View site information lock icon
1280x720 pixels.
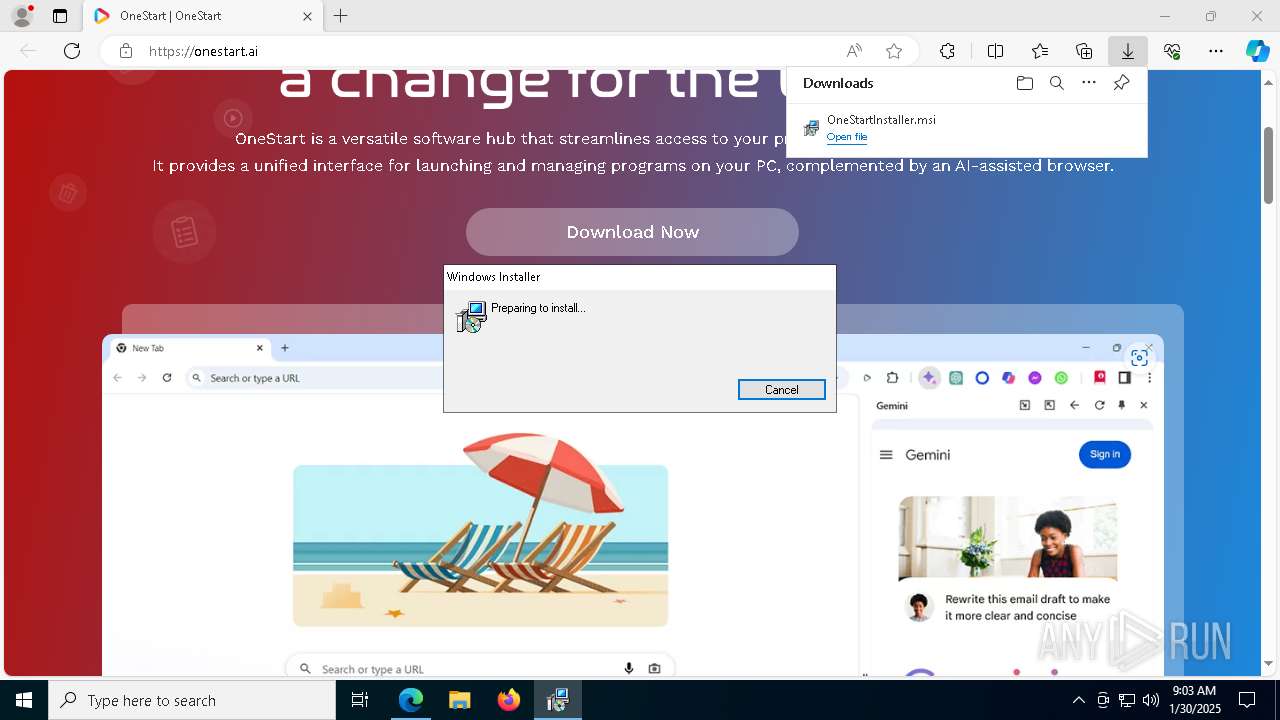point(125,51)
